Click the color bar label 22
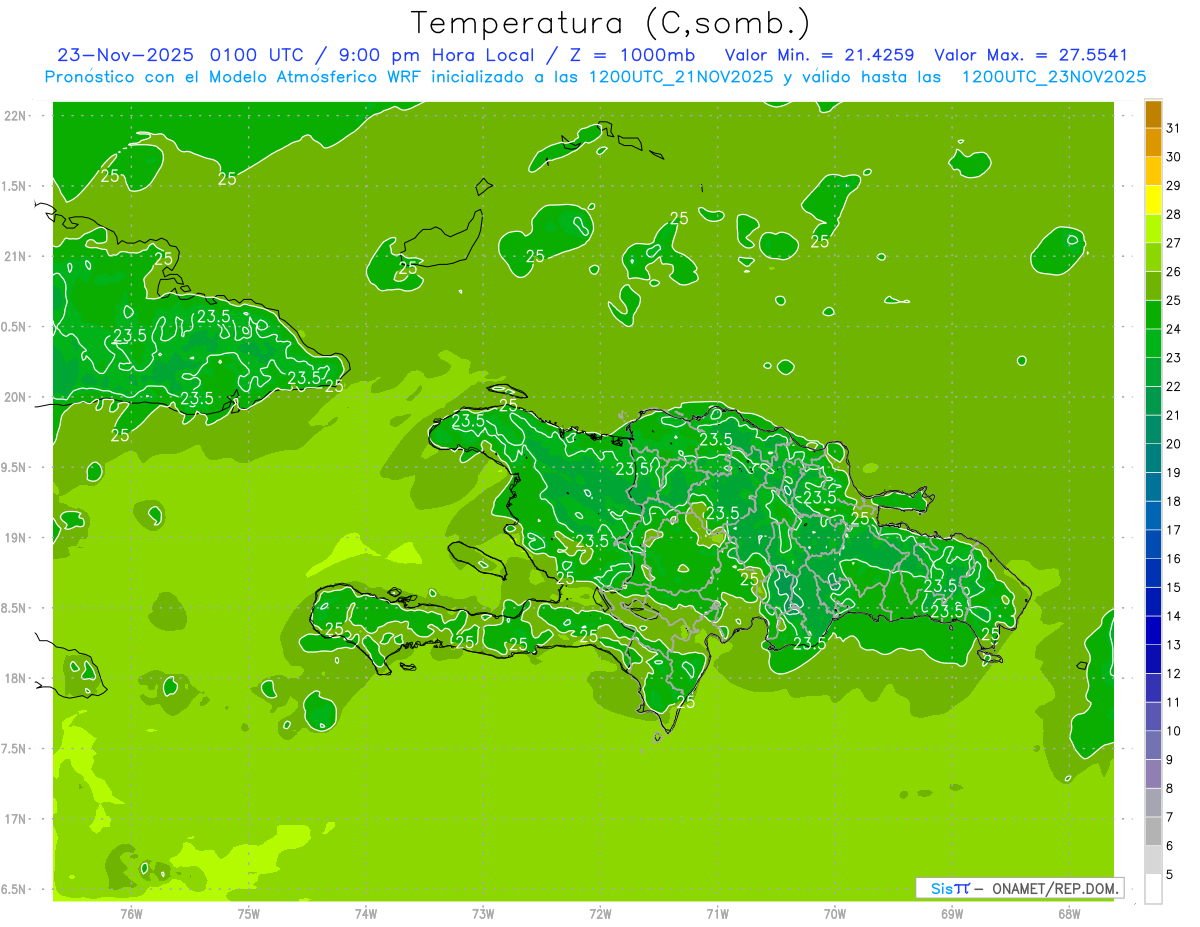1200x927 pixels. pos(1173,386)
